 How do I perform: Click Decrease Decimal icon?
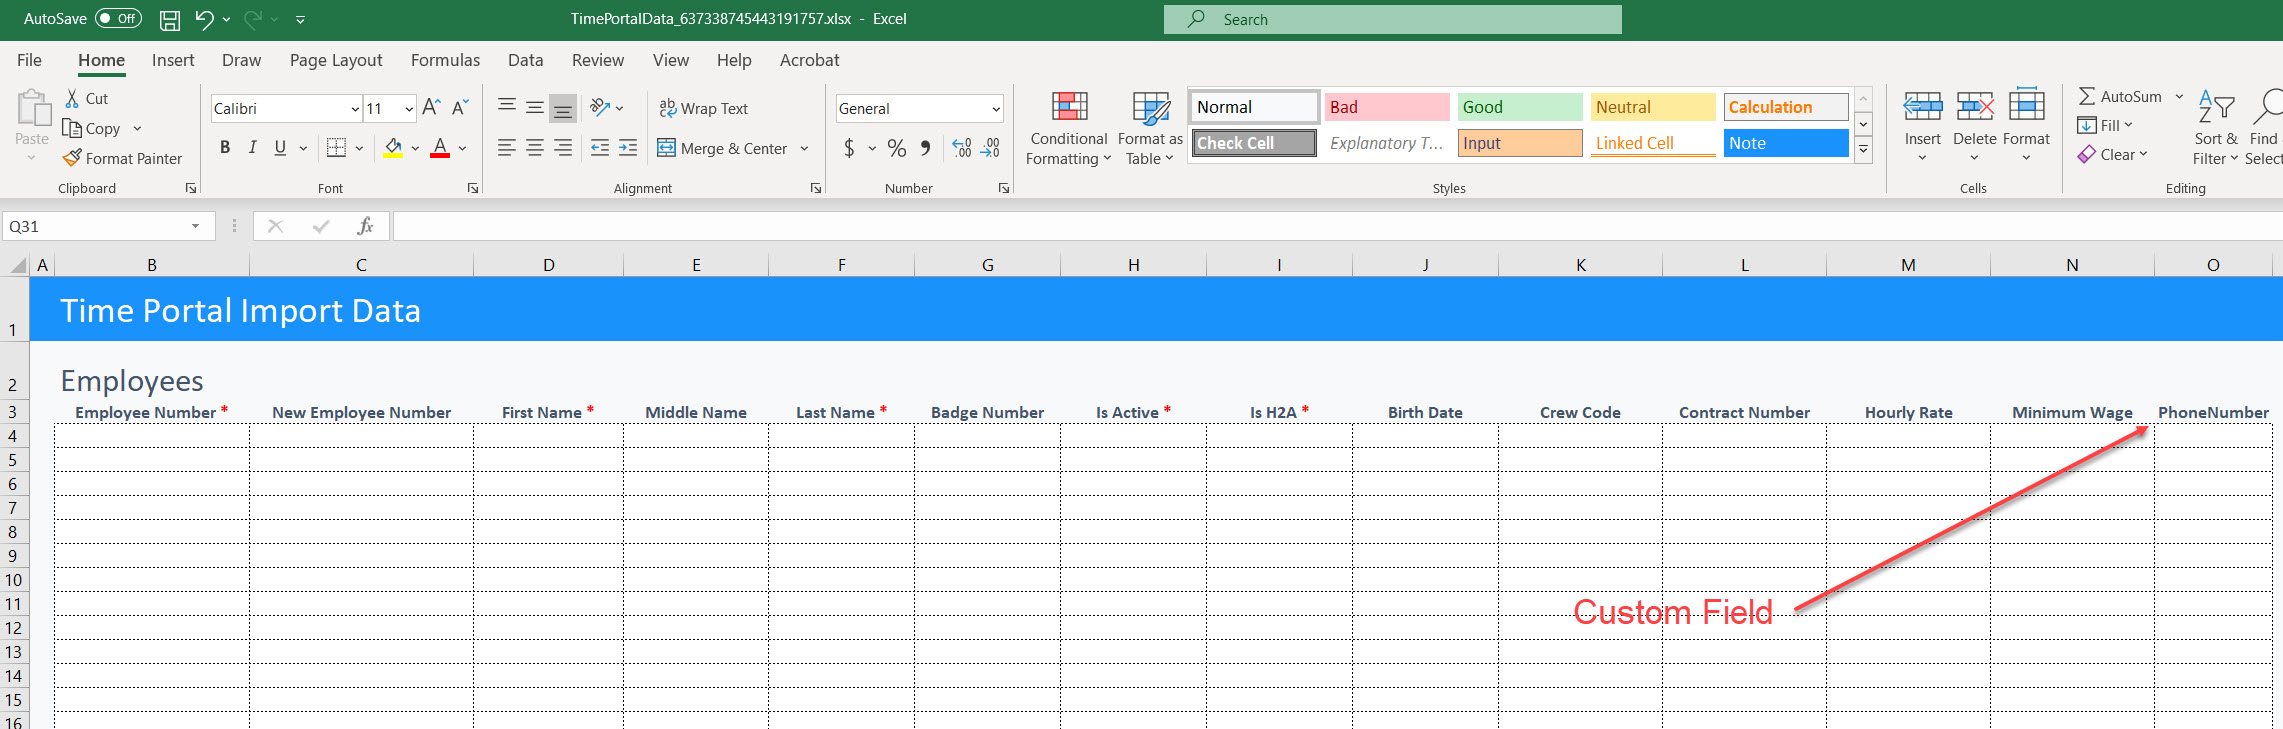pos(990,148)
